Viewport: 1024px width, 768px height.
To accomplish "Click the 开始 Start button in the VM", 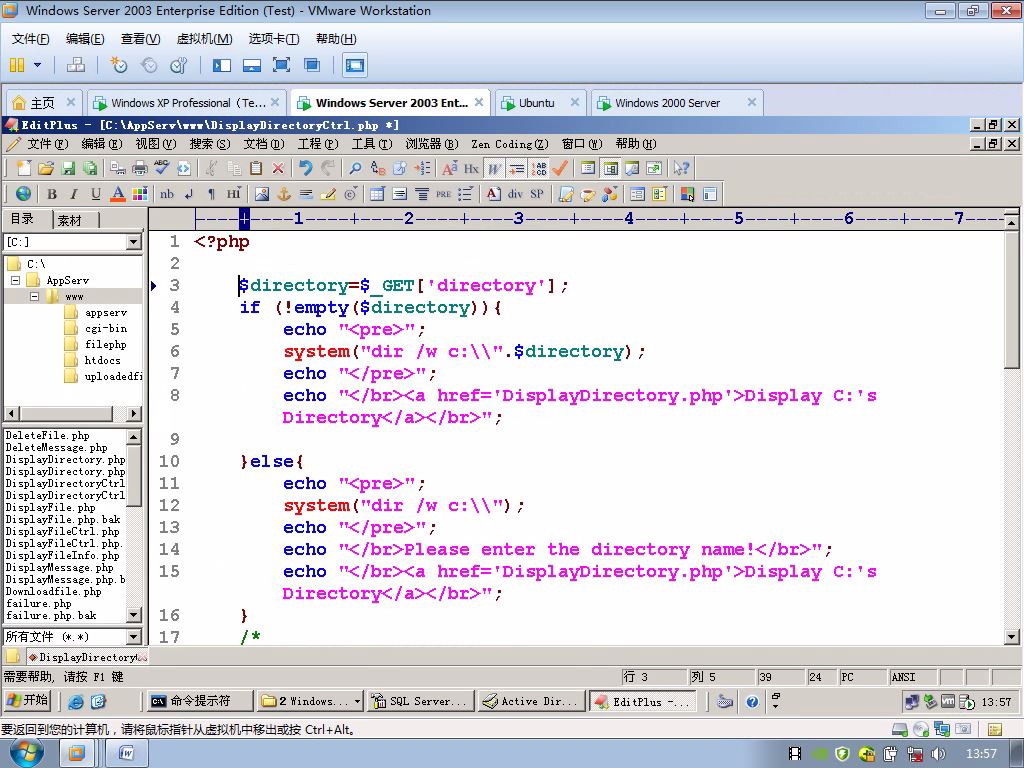I will (28, 701).
